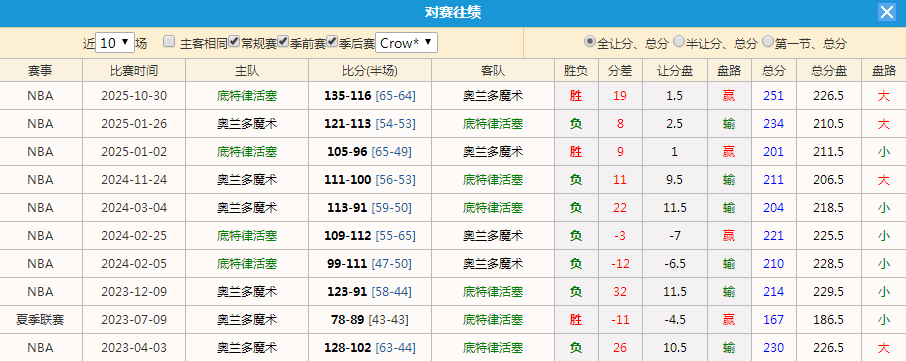This screenshot has height=361, width=906.
Task: Open 奥兰多魔术 home team on 2025-01-26 row
Action: pos(247,124)
